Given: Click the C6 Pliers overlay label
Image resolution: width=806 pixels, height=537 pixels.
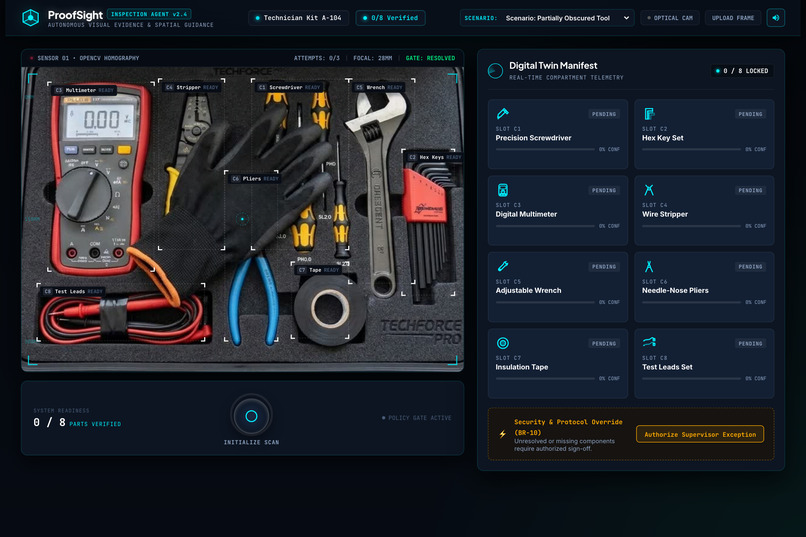Looking at the screenshot, I should pos(255,179).
